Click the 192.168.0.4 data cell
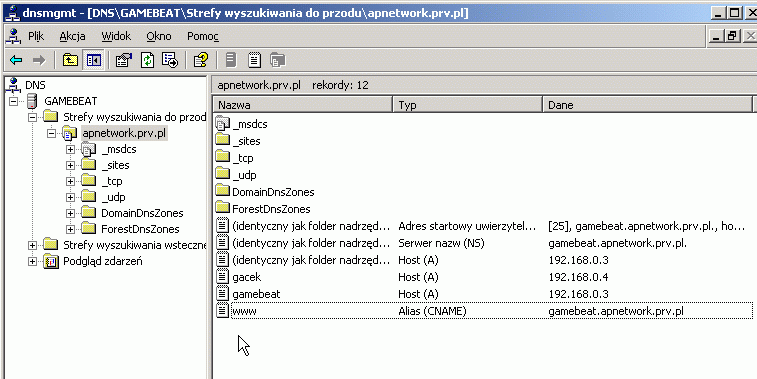The height and width of the screenshot is (379, 757). tap(578, 277)
